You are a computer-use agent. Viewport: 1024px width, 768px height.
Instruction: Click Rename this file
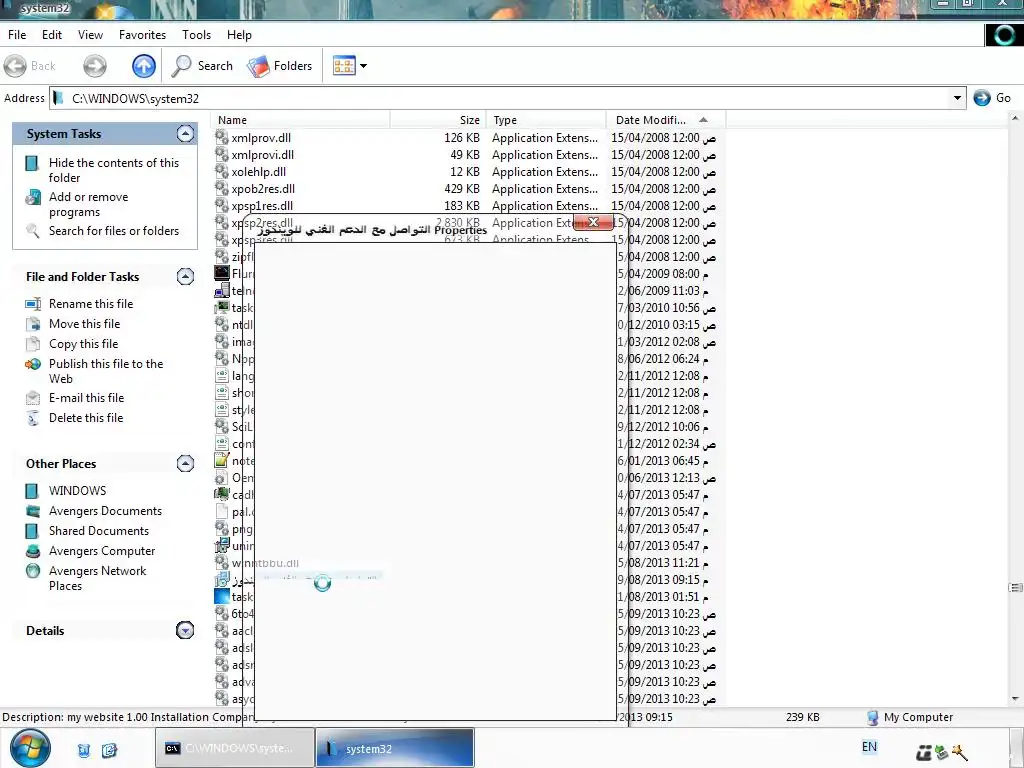[91, 304]
